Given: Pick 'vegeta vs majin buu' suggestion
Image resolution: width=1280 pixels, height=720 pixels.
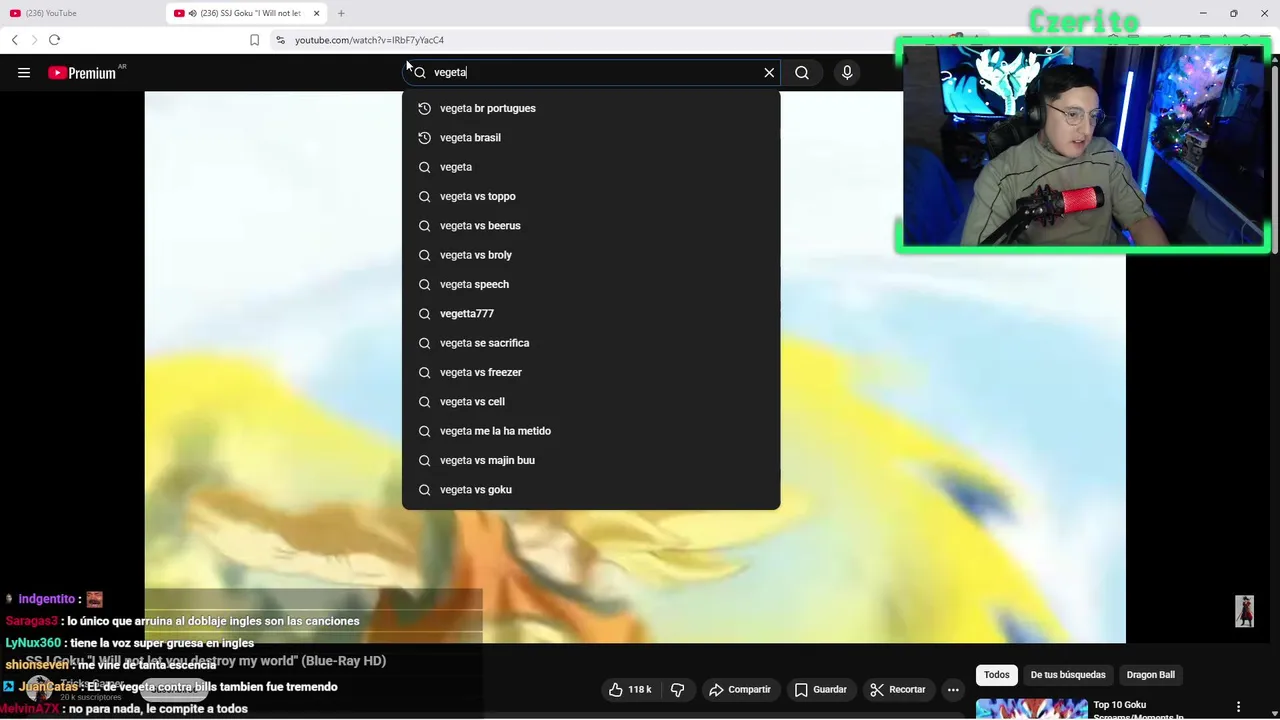Looking at the screenshot, I should pyautogui.click(x=590, y=460).
